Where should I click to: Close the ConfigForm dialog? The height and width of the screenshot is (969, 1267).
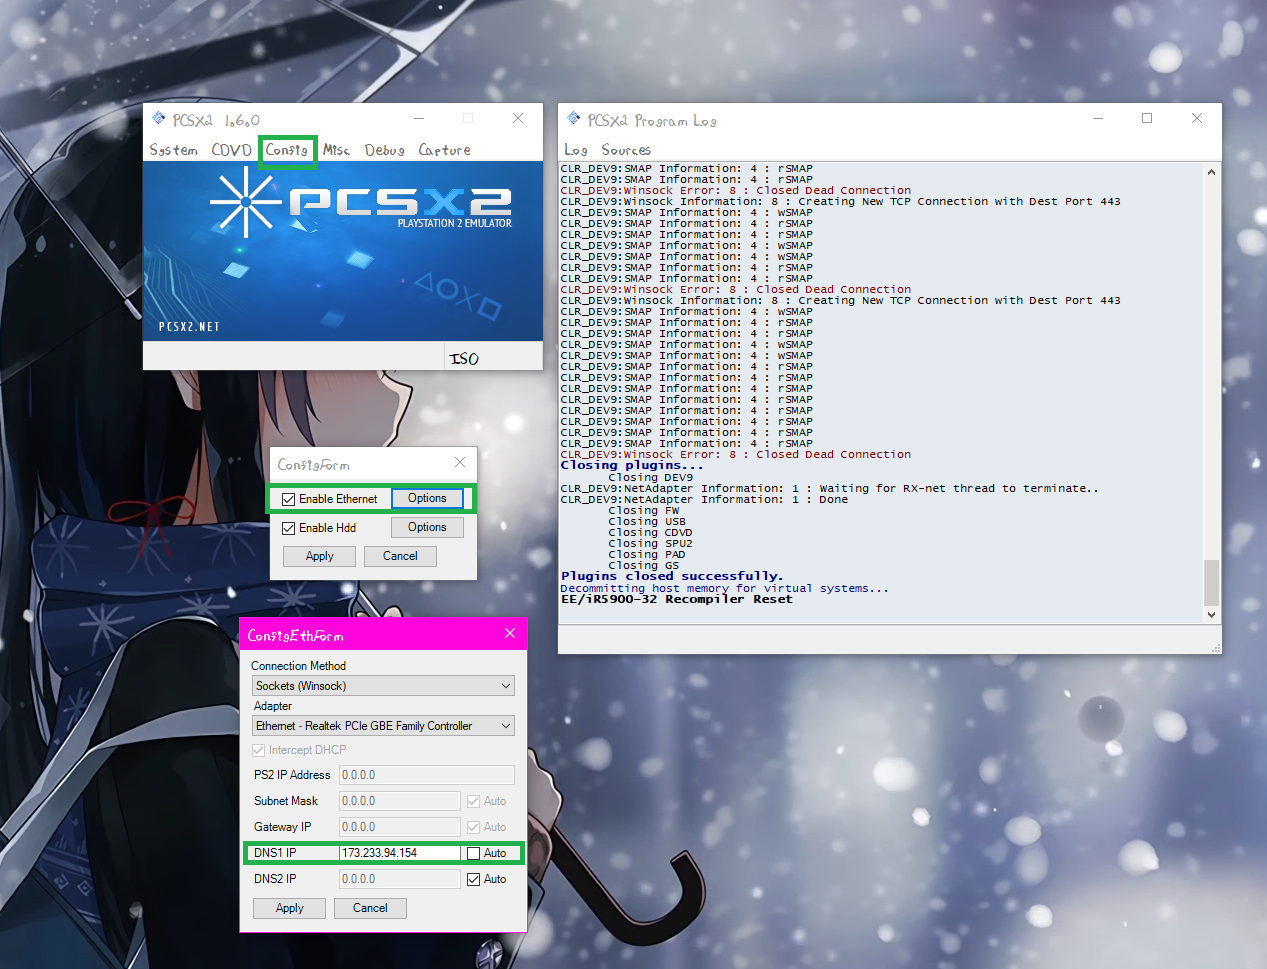[x=460, y=462]
